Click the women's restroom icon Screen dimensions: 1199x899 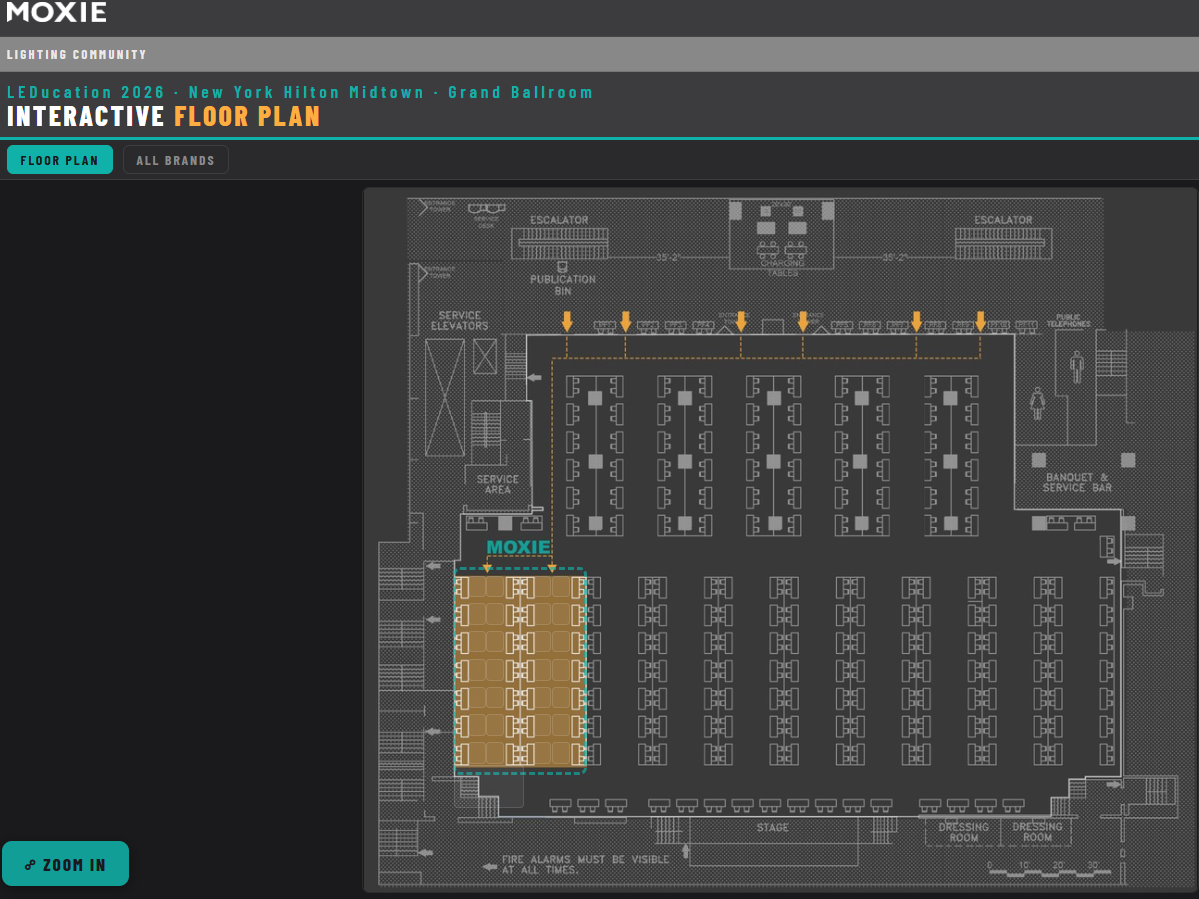(x=1038, y=403)
